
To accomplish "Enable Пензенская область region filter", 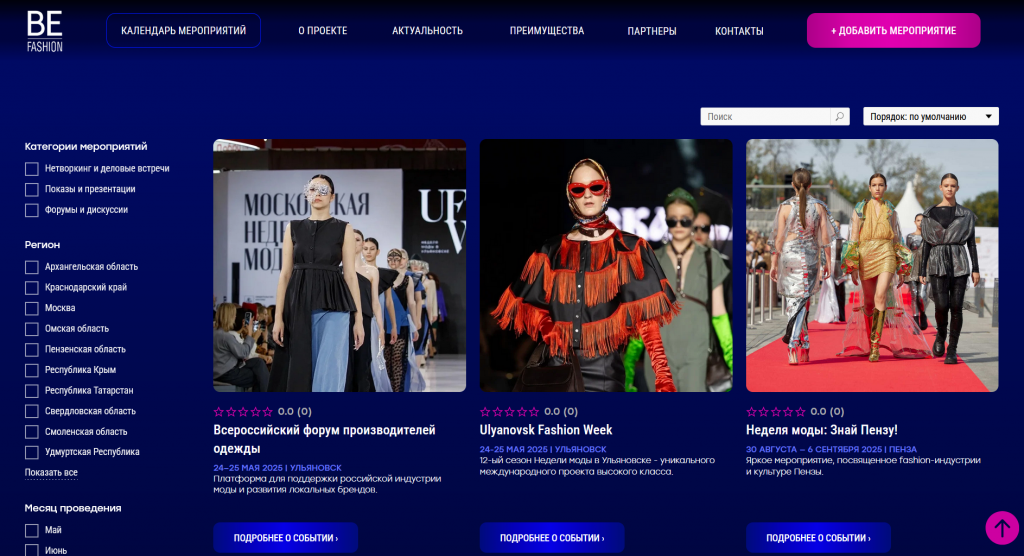I will pos(31,350).
